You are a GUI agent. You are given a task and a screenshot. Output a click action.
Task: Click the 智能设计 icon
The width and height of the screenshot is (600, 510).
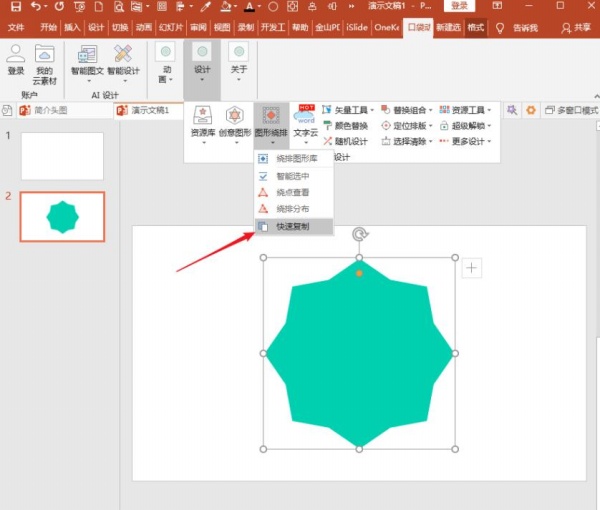[123, 60]
